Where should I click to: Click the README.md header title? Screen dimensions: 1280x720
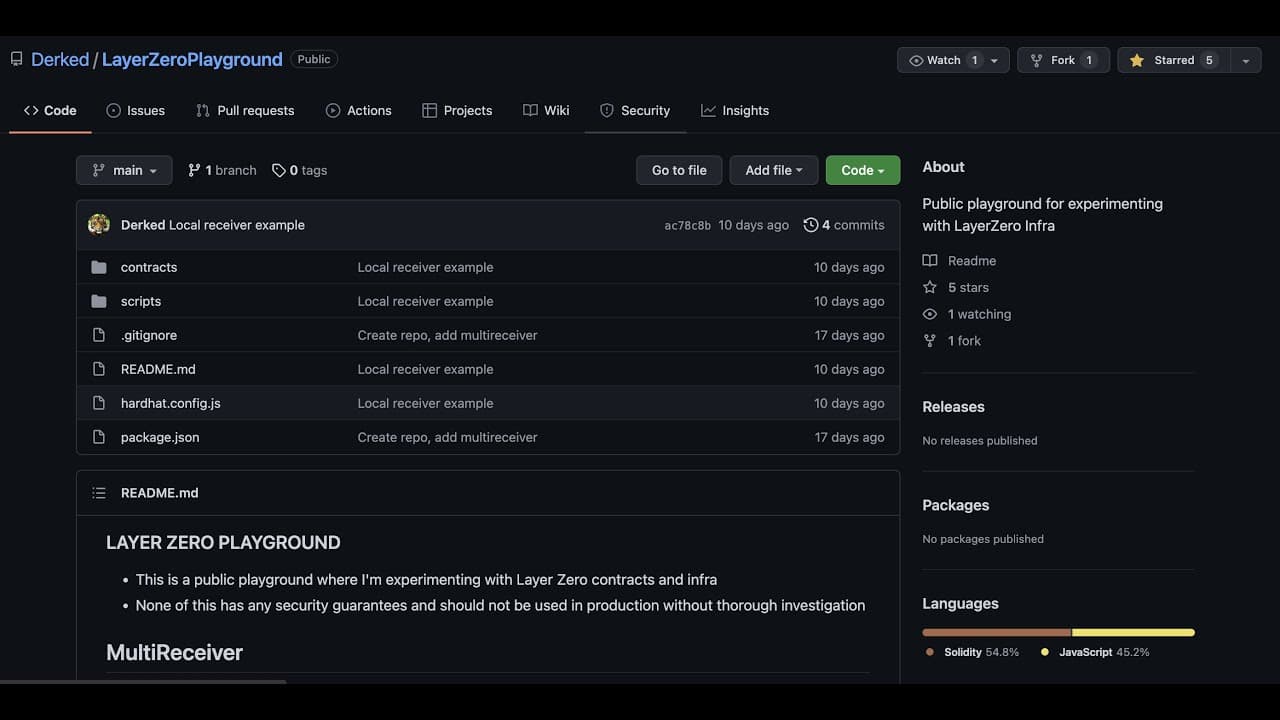160,493
